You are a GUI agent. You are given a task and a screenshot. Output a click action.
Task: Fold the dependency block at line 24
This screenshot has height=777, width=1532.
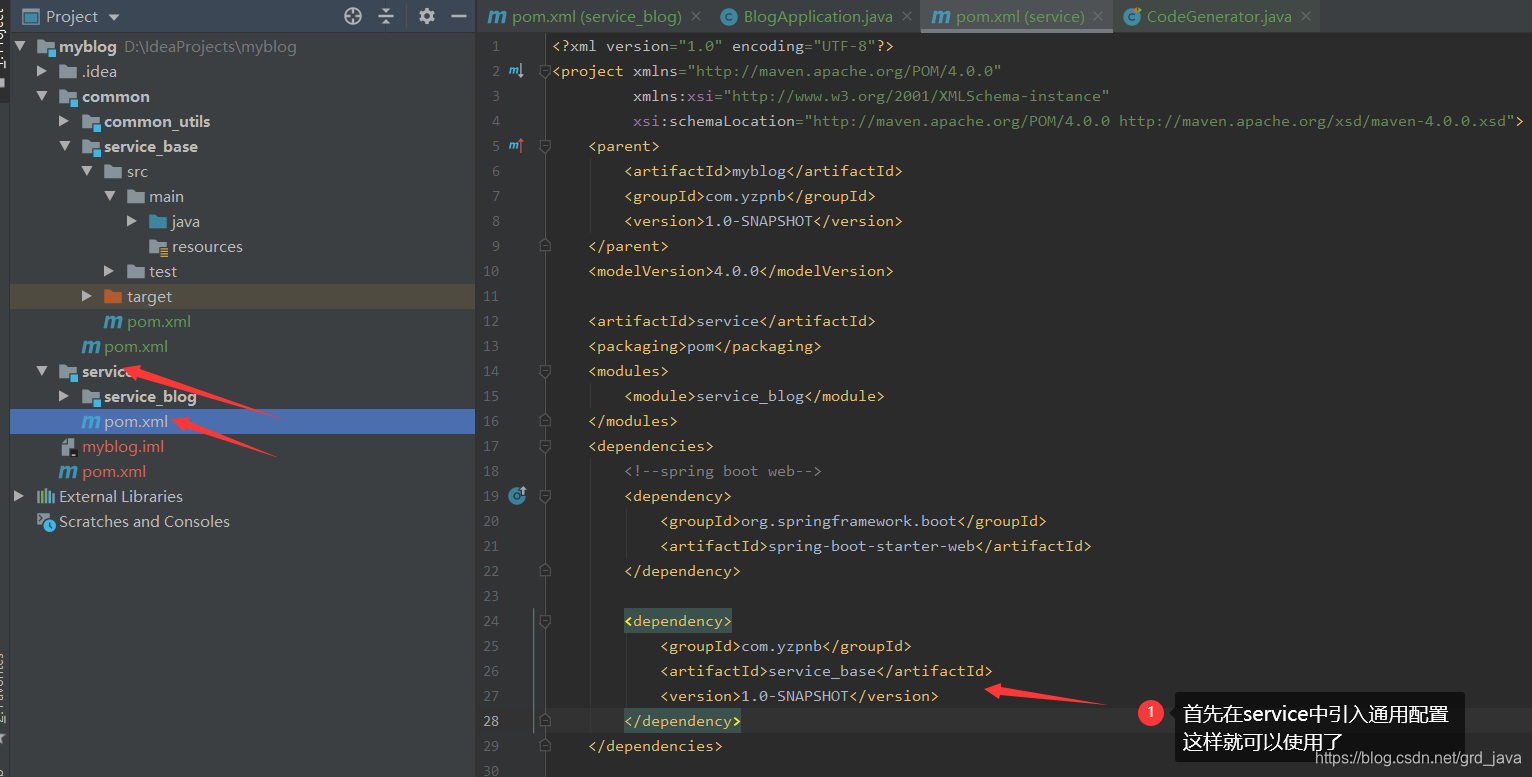coord(545,621)
